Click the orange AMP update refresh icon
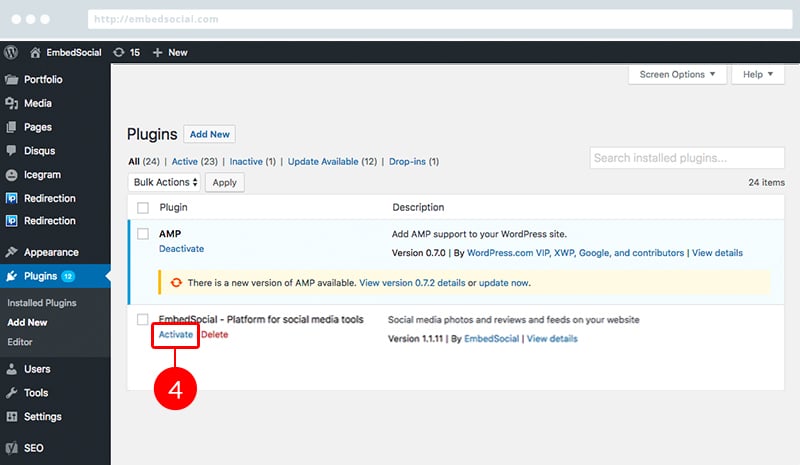Image resolution: width=800 pixels, height=465 pixels. click(176, 283)
